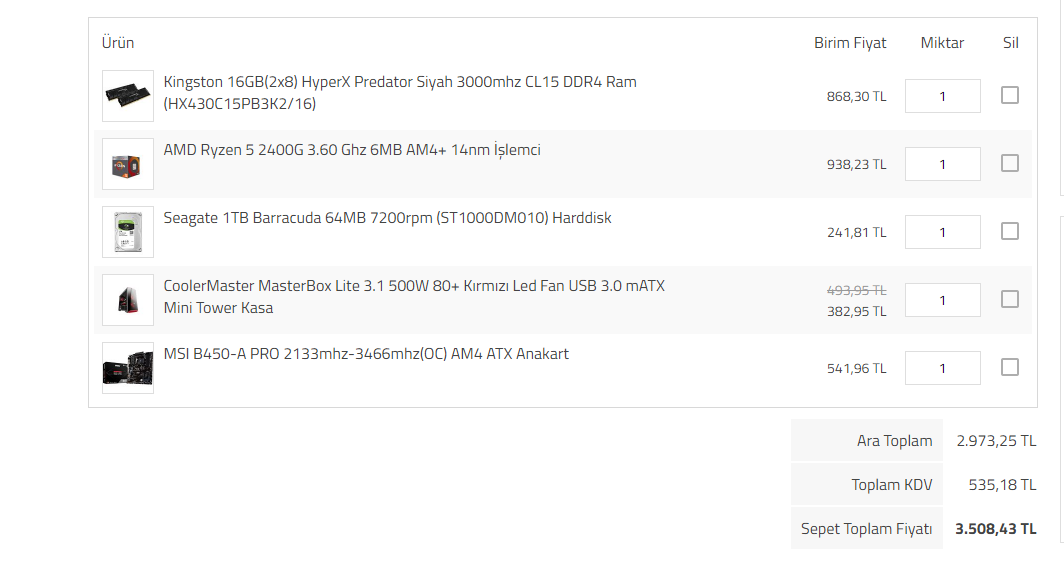Tick the delete checkbox for Kingston RAM
Screen dimensions: 1064x563
pos(1010,95)
